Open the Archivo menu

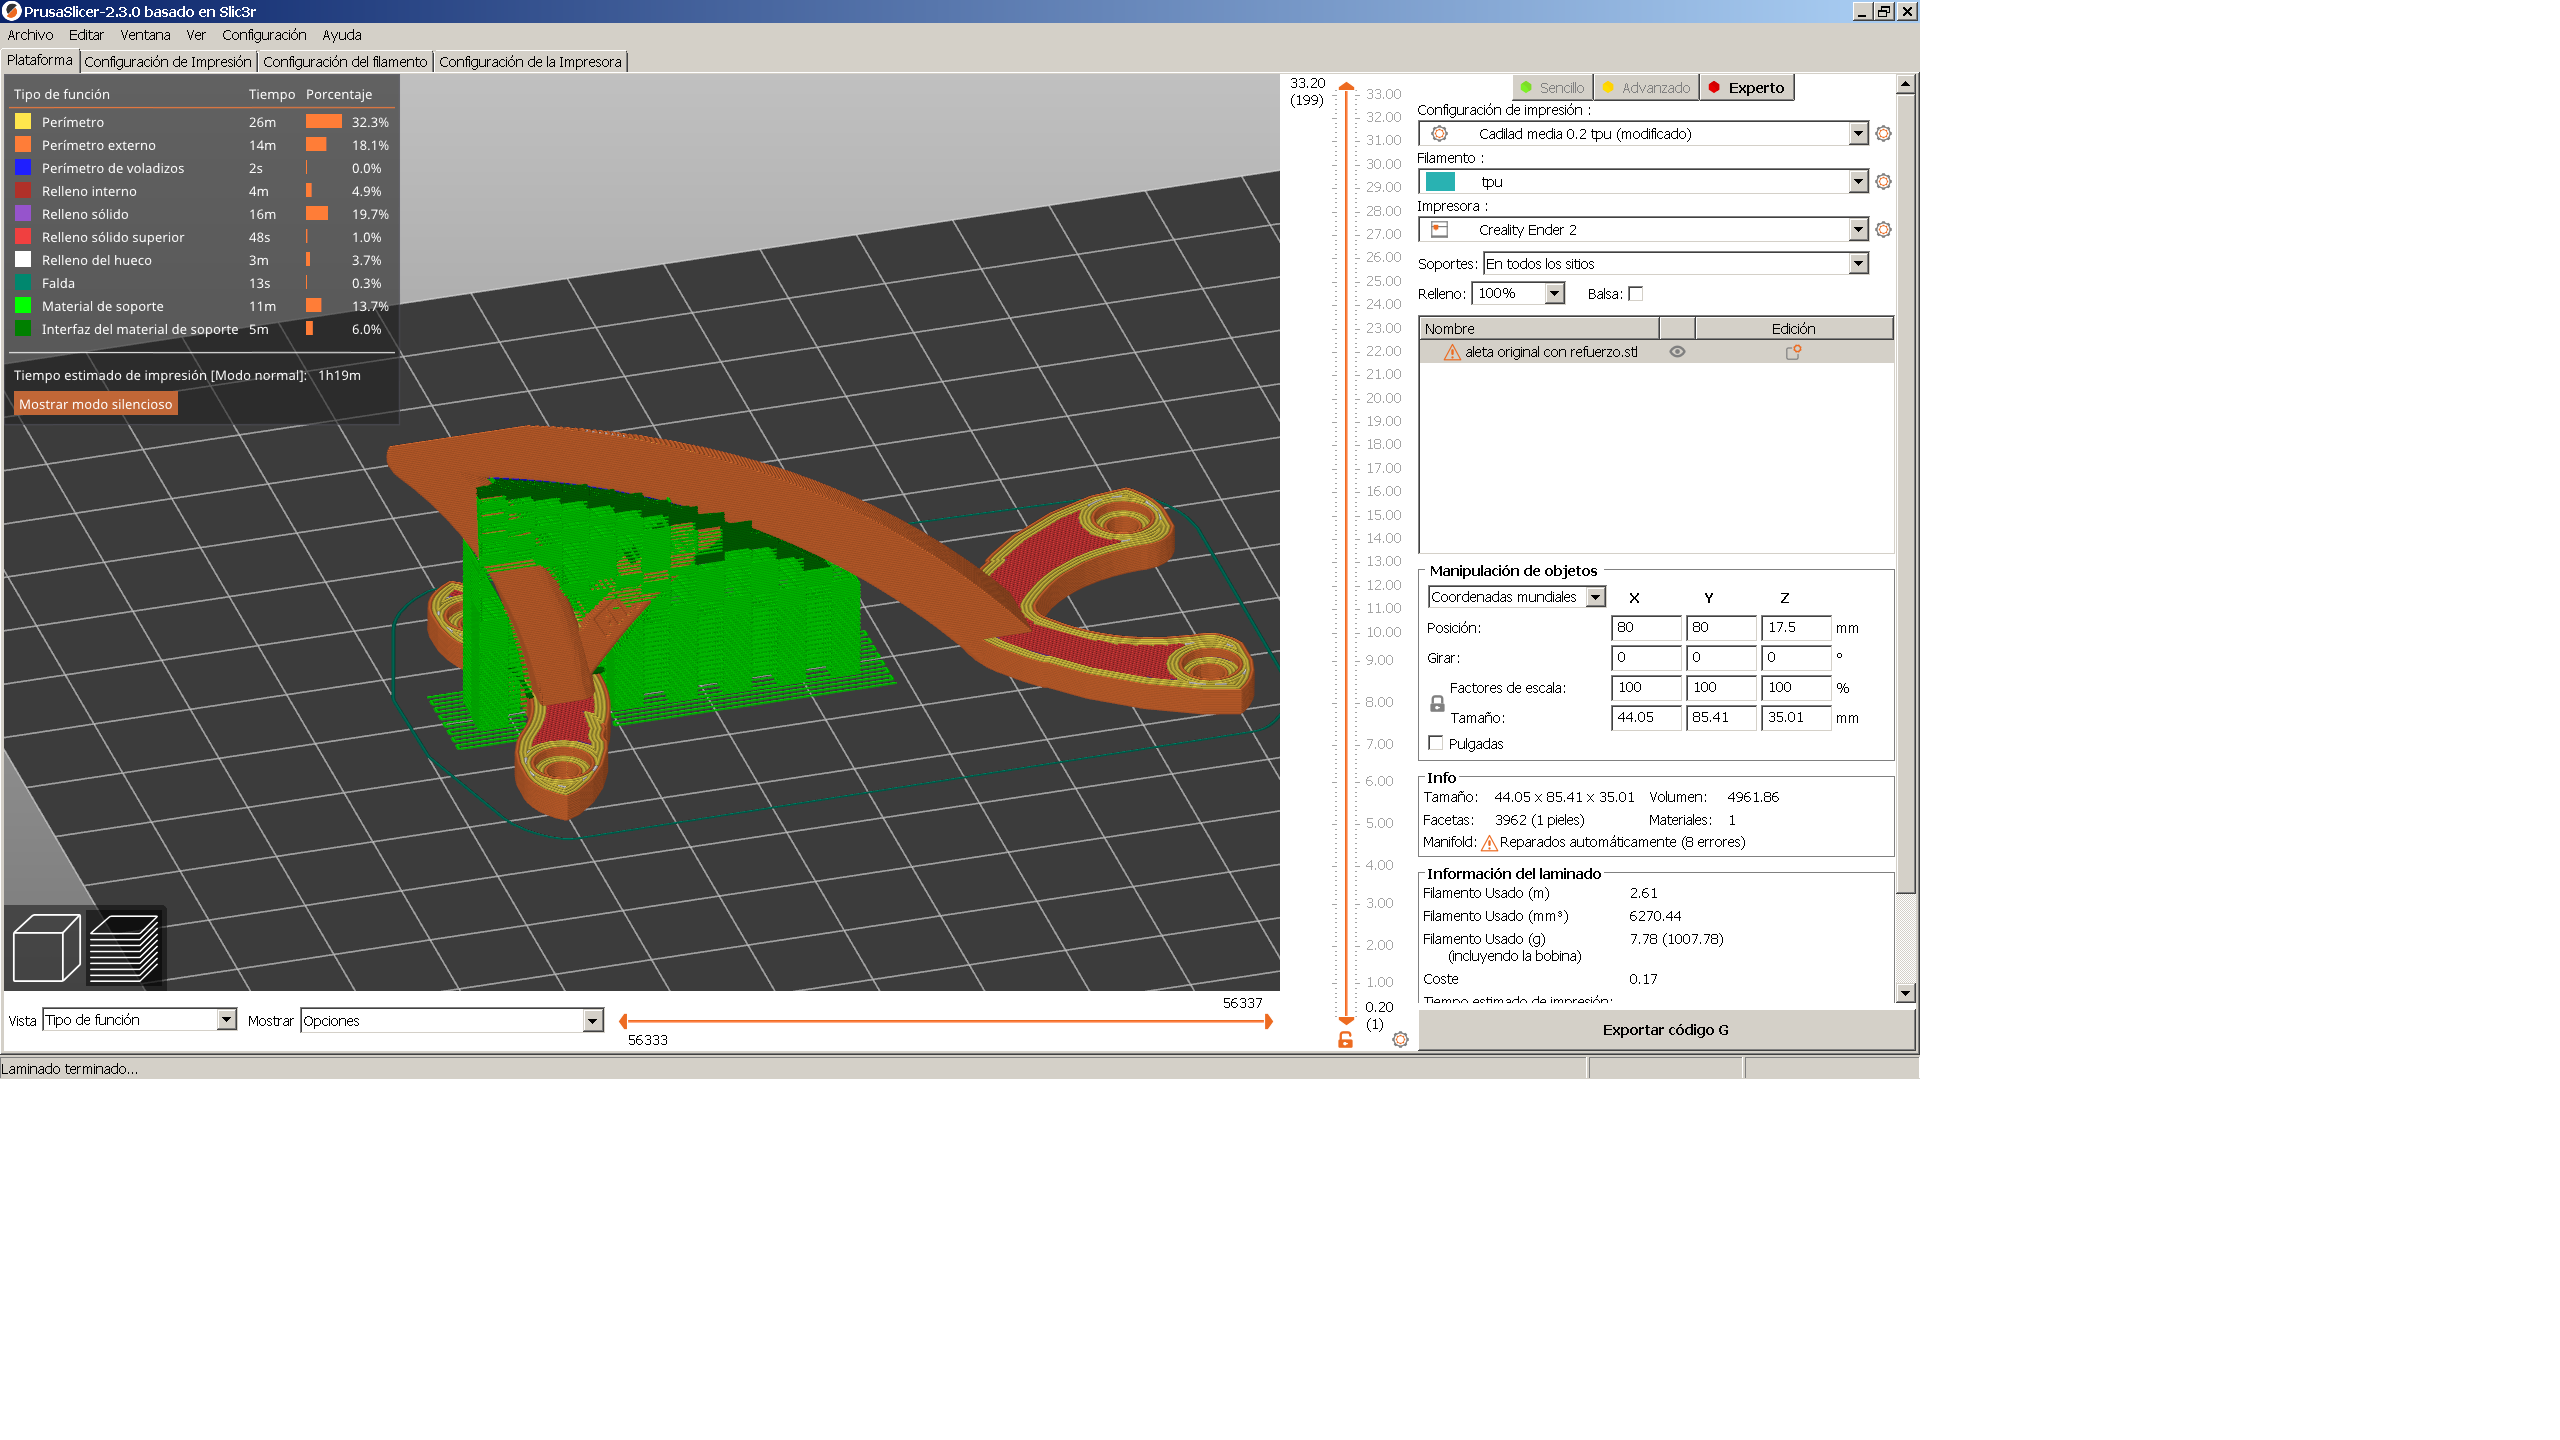30,35
